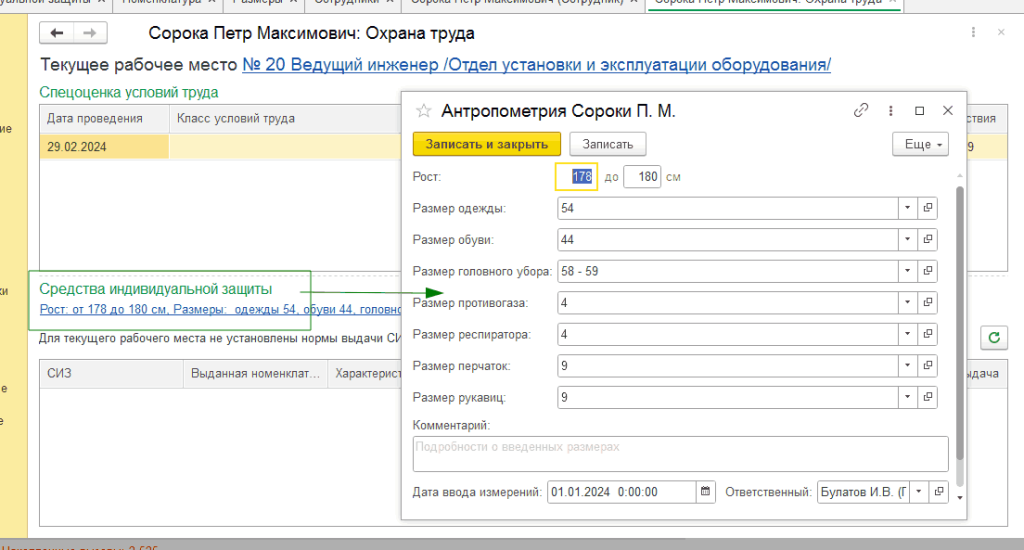Open the Антропометрия dialog kebab menu
This screenshot has width=1024, height=550.
coord(891,111)
